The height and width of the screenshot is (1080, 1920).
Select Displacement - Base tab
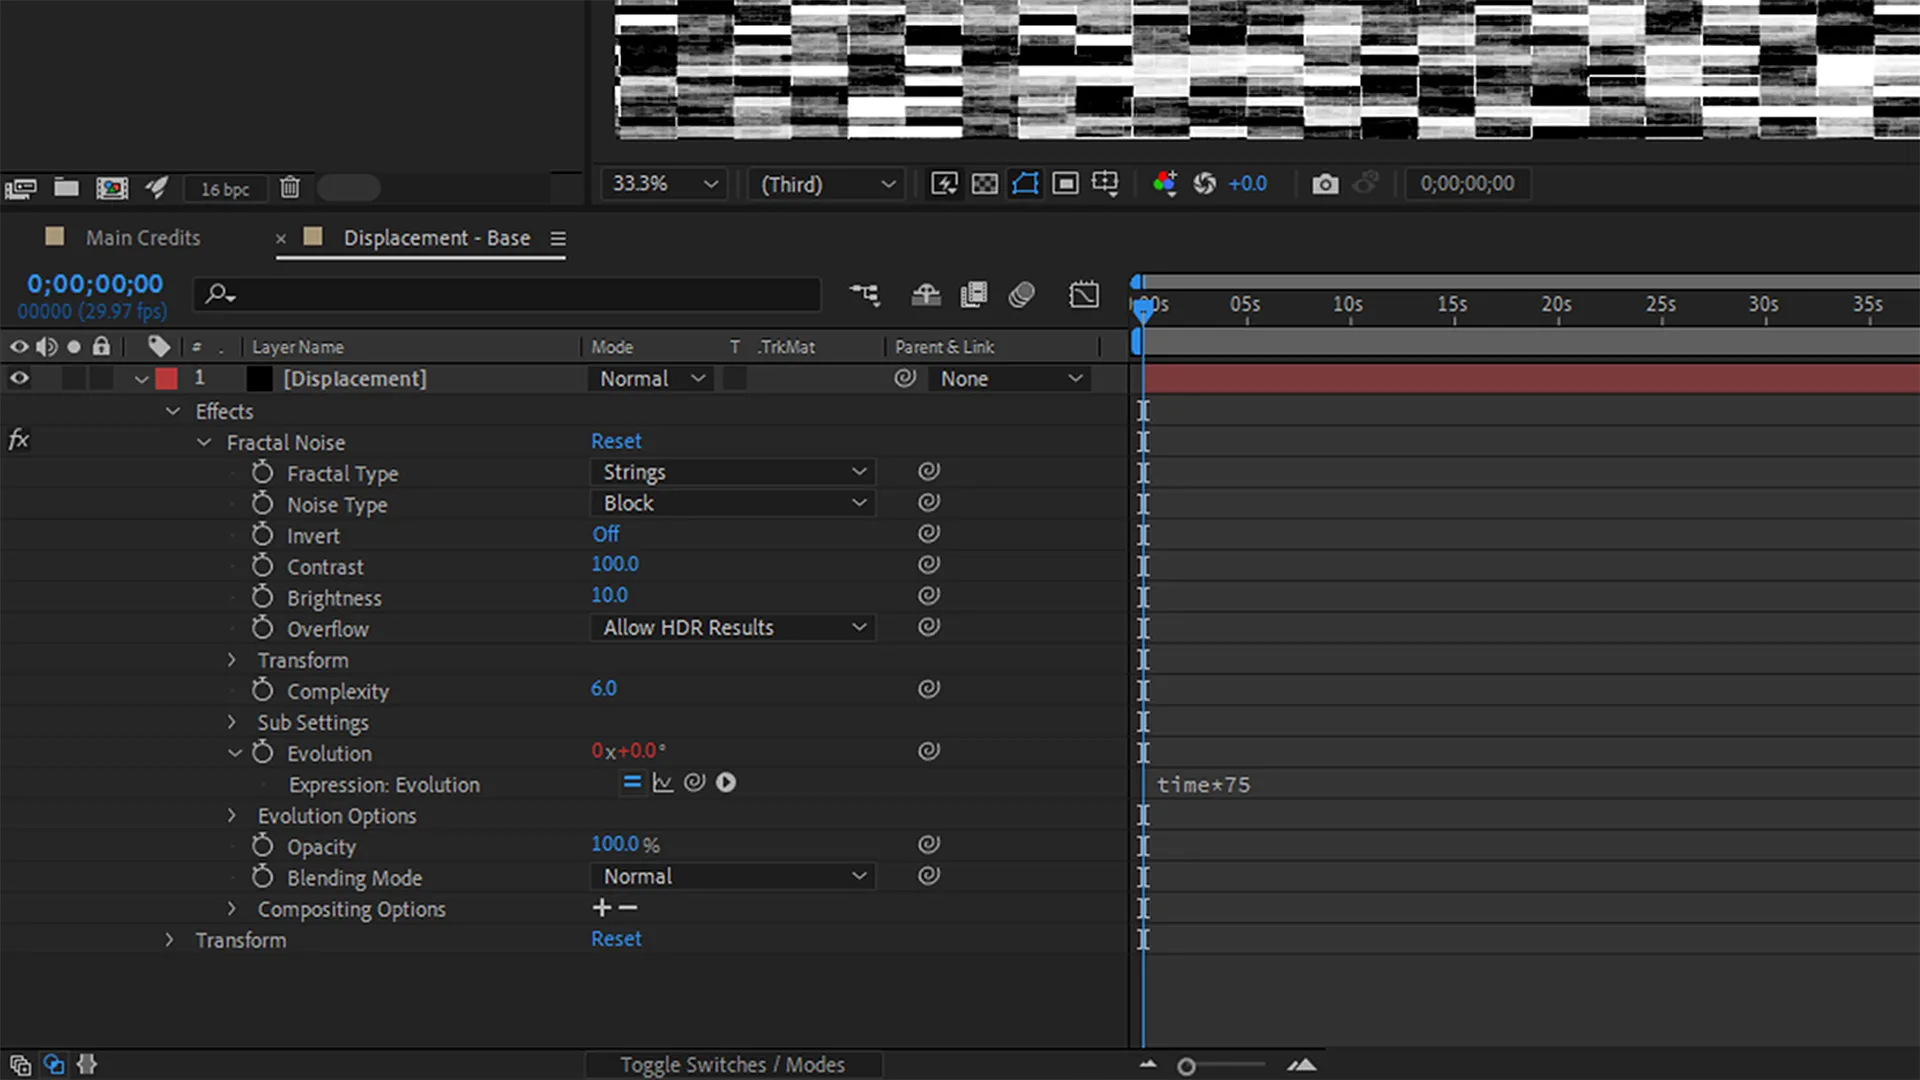pos(437,238)
